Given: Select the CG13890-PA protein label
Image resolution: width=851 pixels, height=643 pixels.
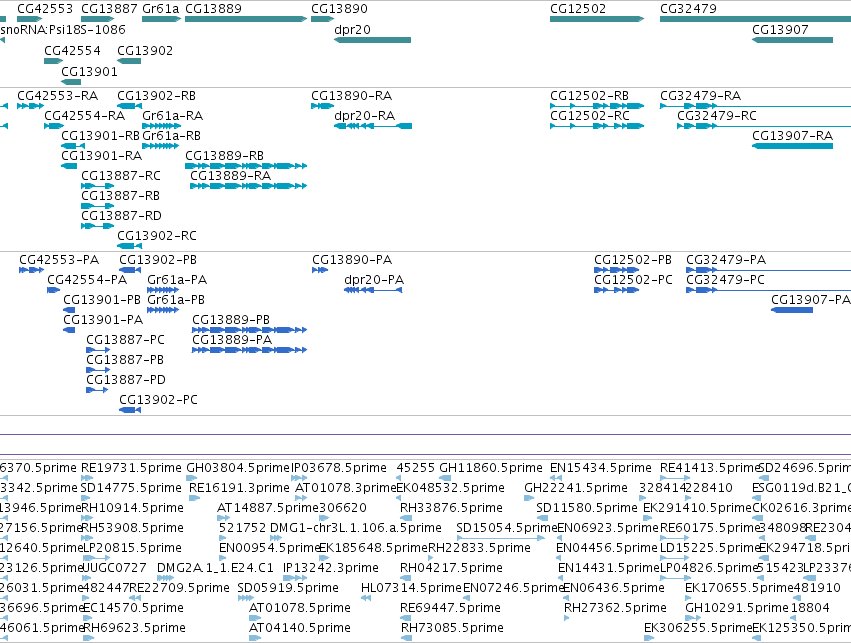Looking at the screenshot, I should point(352,260).
